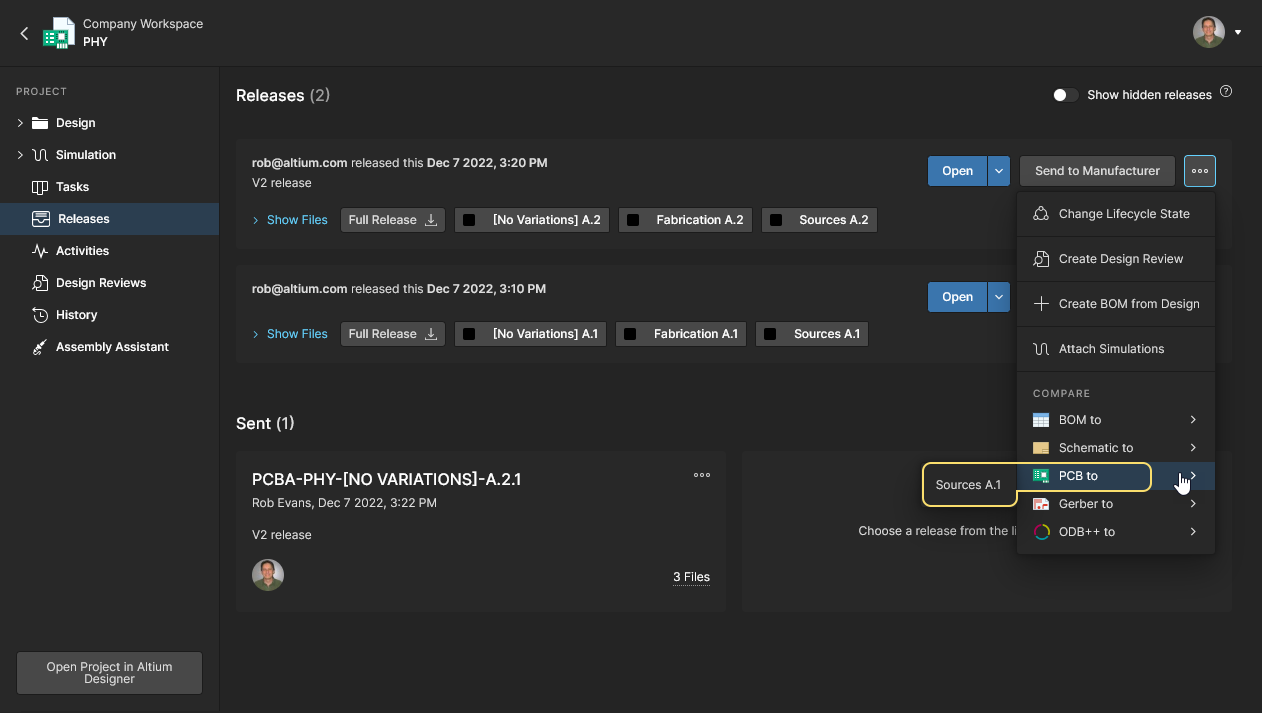Click the PHY project icon
This screenshot has width=1262, height=713.
(59, 33)
